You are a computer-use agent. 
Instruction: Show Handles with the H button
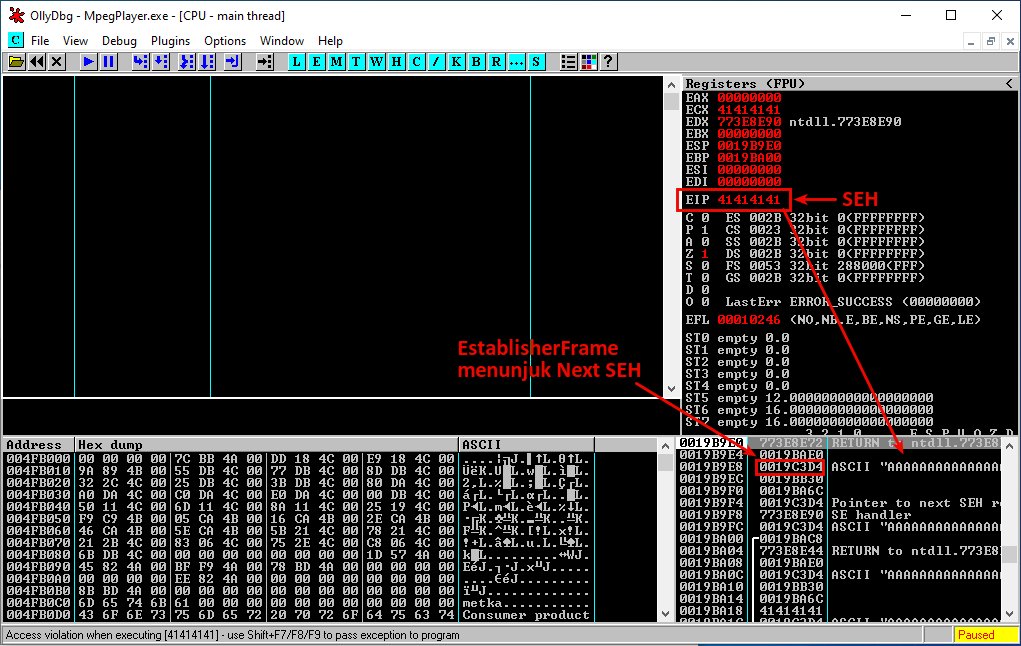(x=397, y=62)
